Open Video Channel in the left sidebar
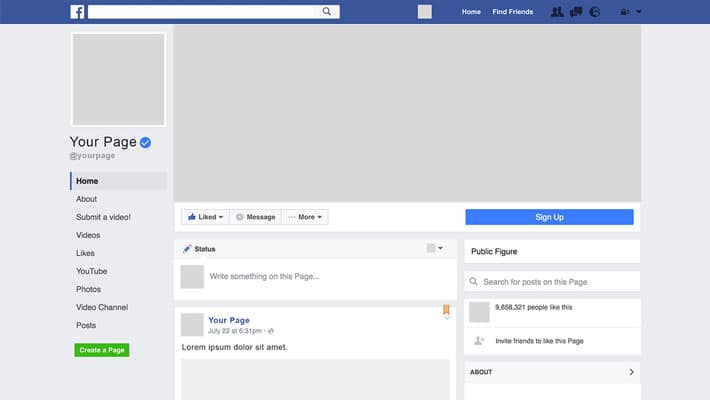 coord(102,307)
